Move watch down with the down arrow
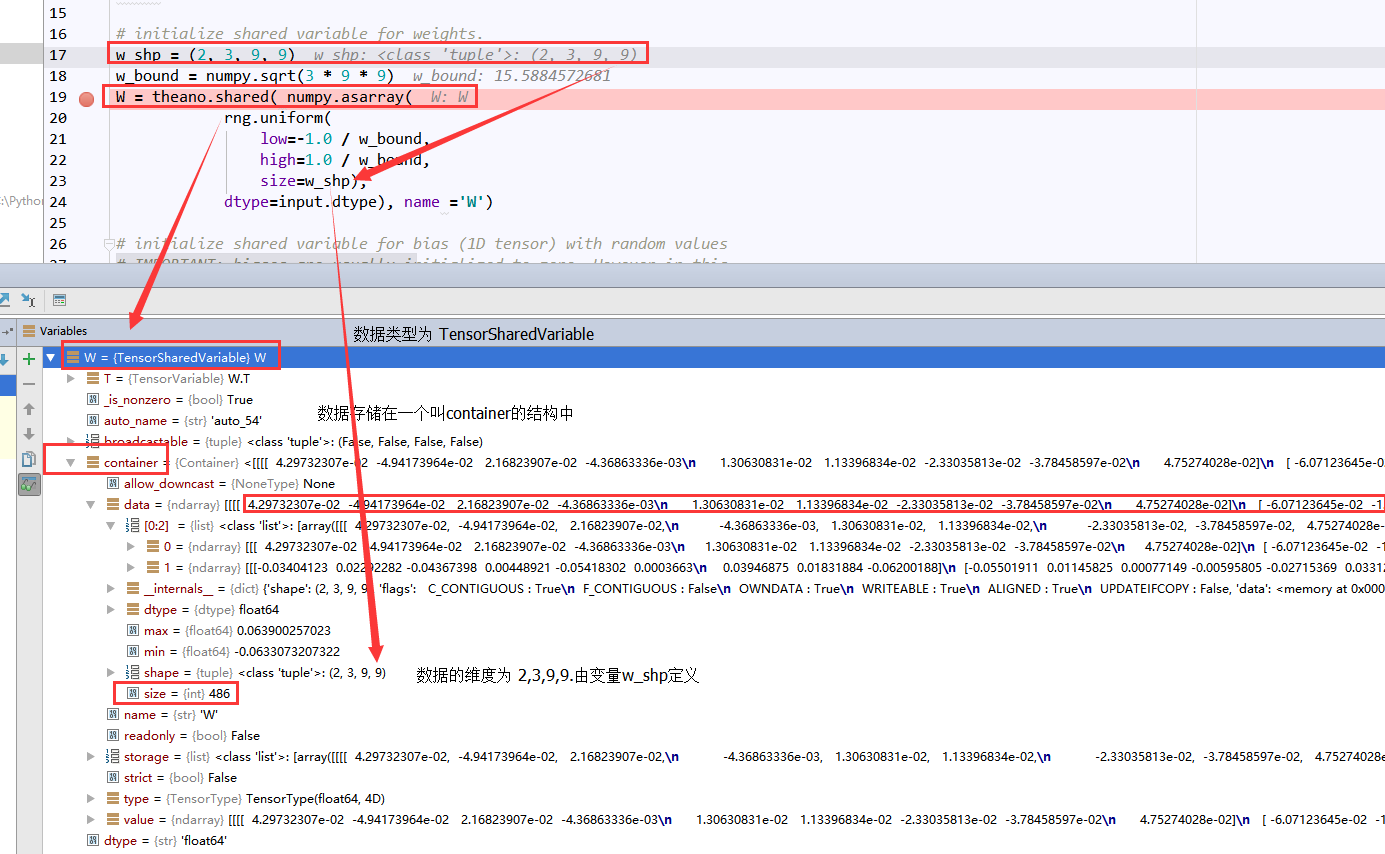 29,434
